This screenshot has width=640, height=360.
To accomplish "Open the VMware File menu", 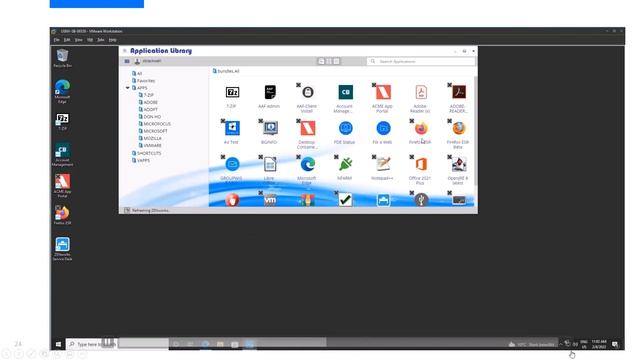I will pyautogui.click(x=56, y=40).
